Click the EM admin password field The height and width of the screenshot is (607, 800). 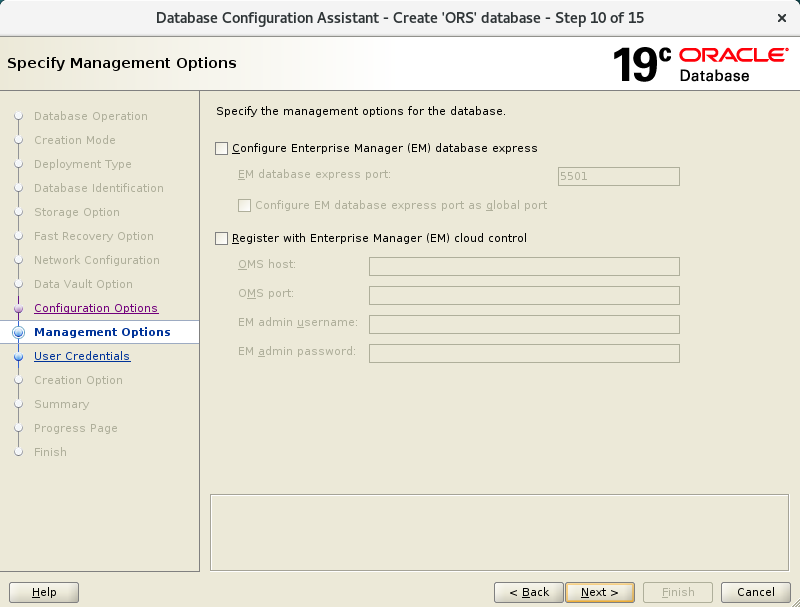tap(524, 353)
